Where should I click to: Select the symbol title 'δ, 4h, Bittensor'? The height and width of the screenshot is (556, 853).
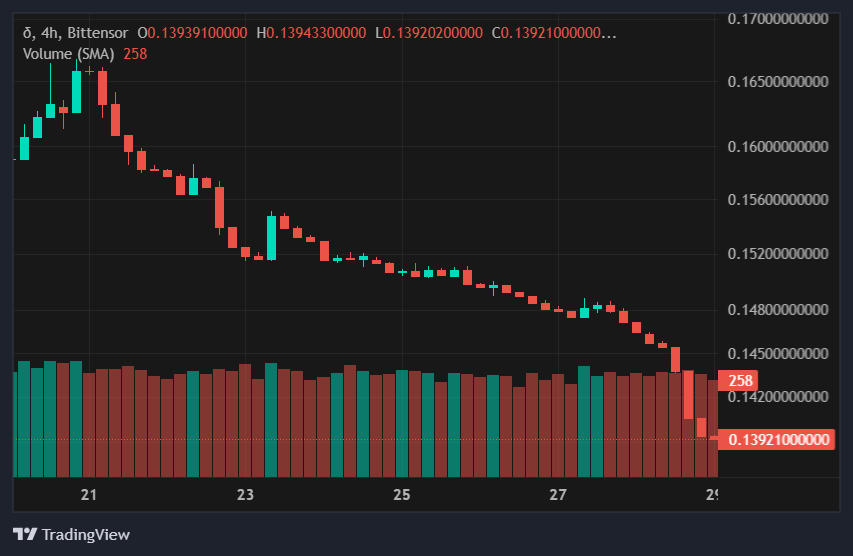click(x=76, y=33)
